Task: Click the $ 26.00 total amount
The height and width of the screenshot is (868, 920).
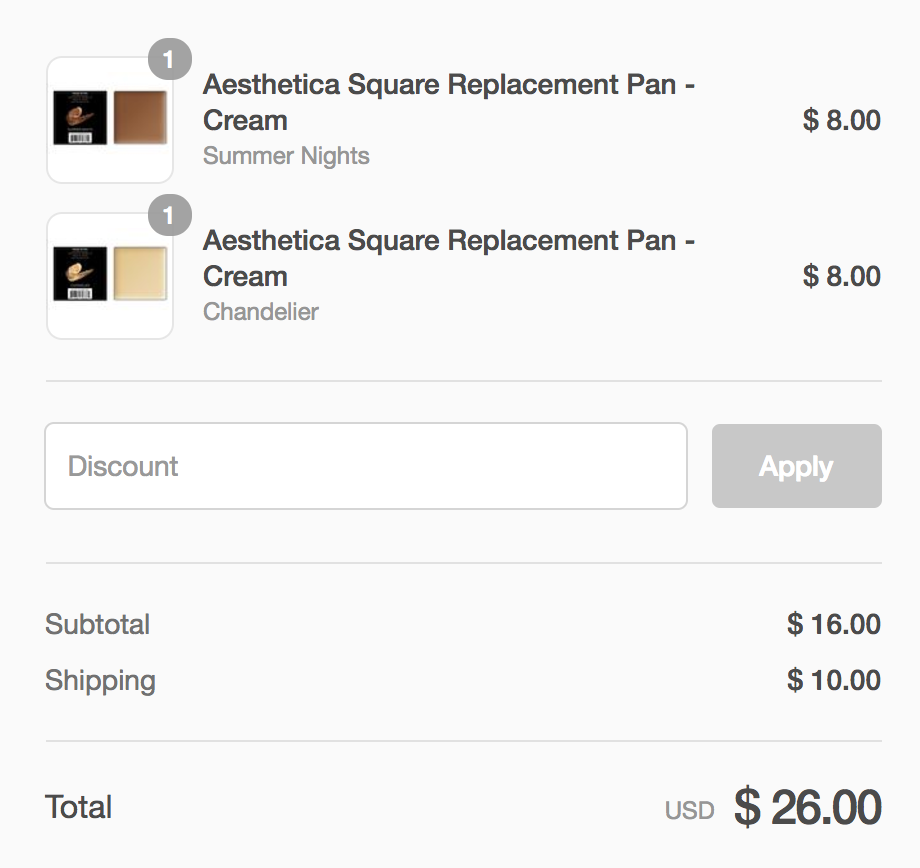Action: 807,807
